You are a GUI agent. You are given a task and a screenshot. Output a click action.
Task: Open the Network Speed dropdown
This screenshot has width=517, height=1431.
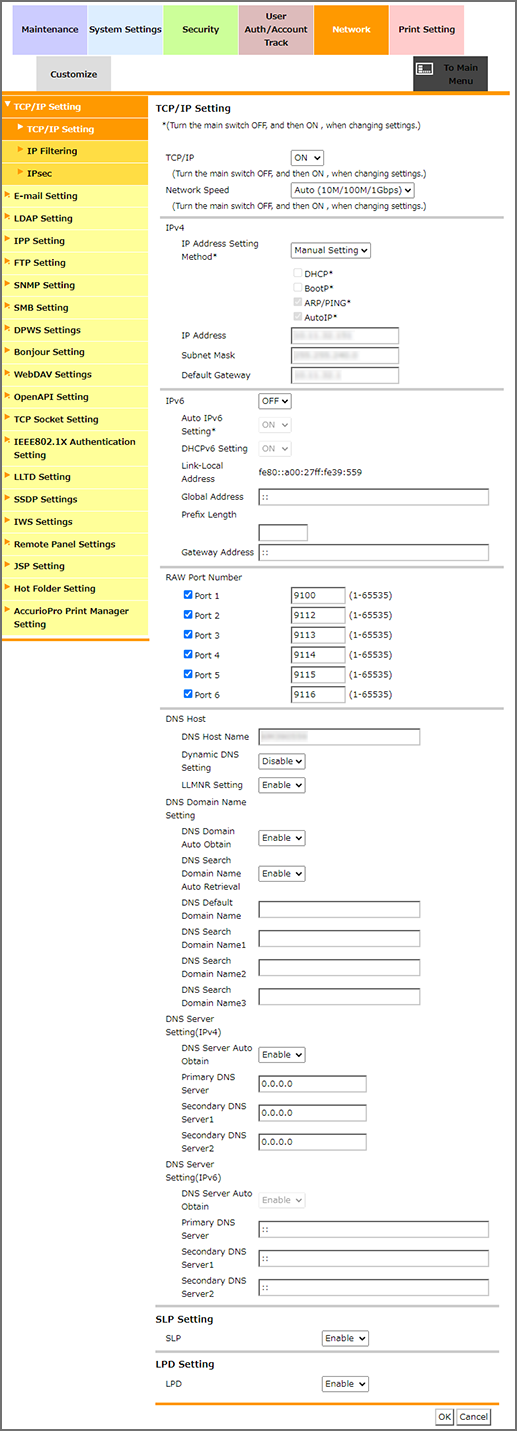click(x=352, y=190)
